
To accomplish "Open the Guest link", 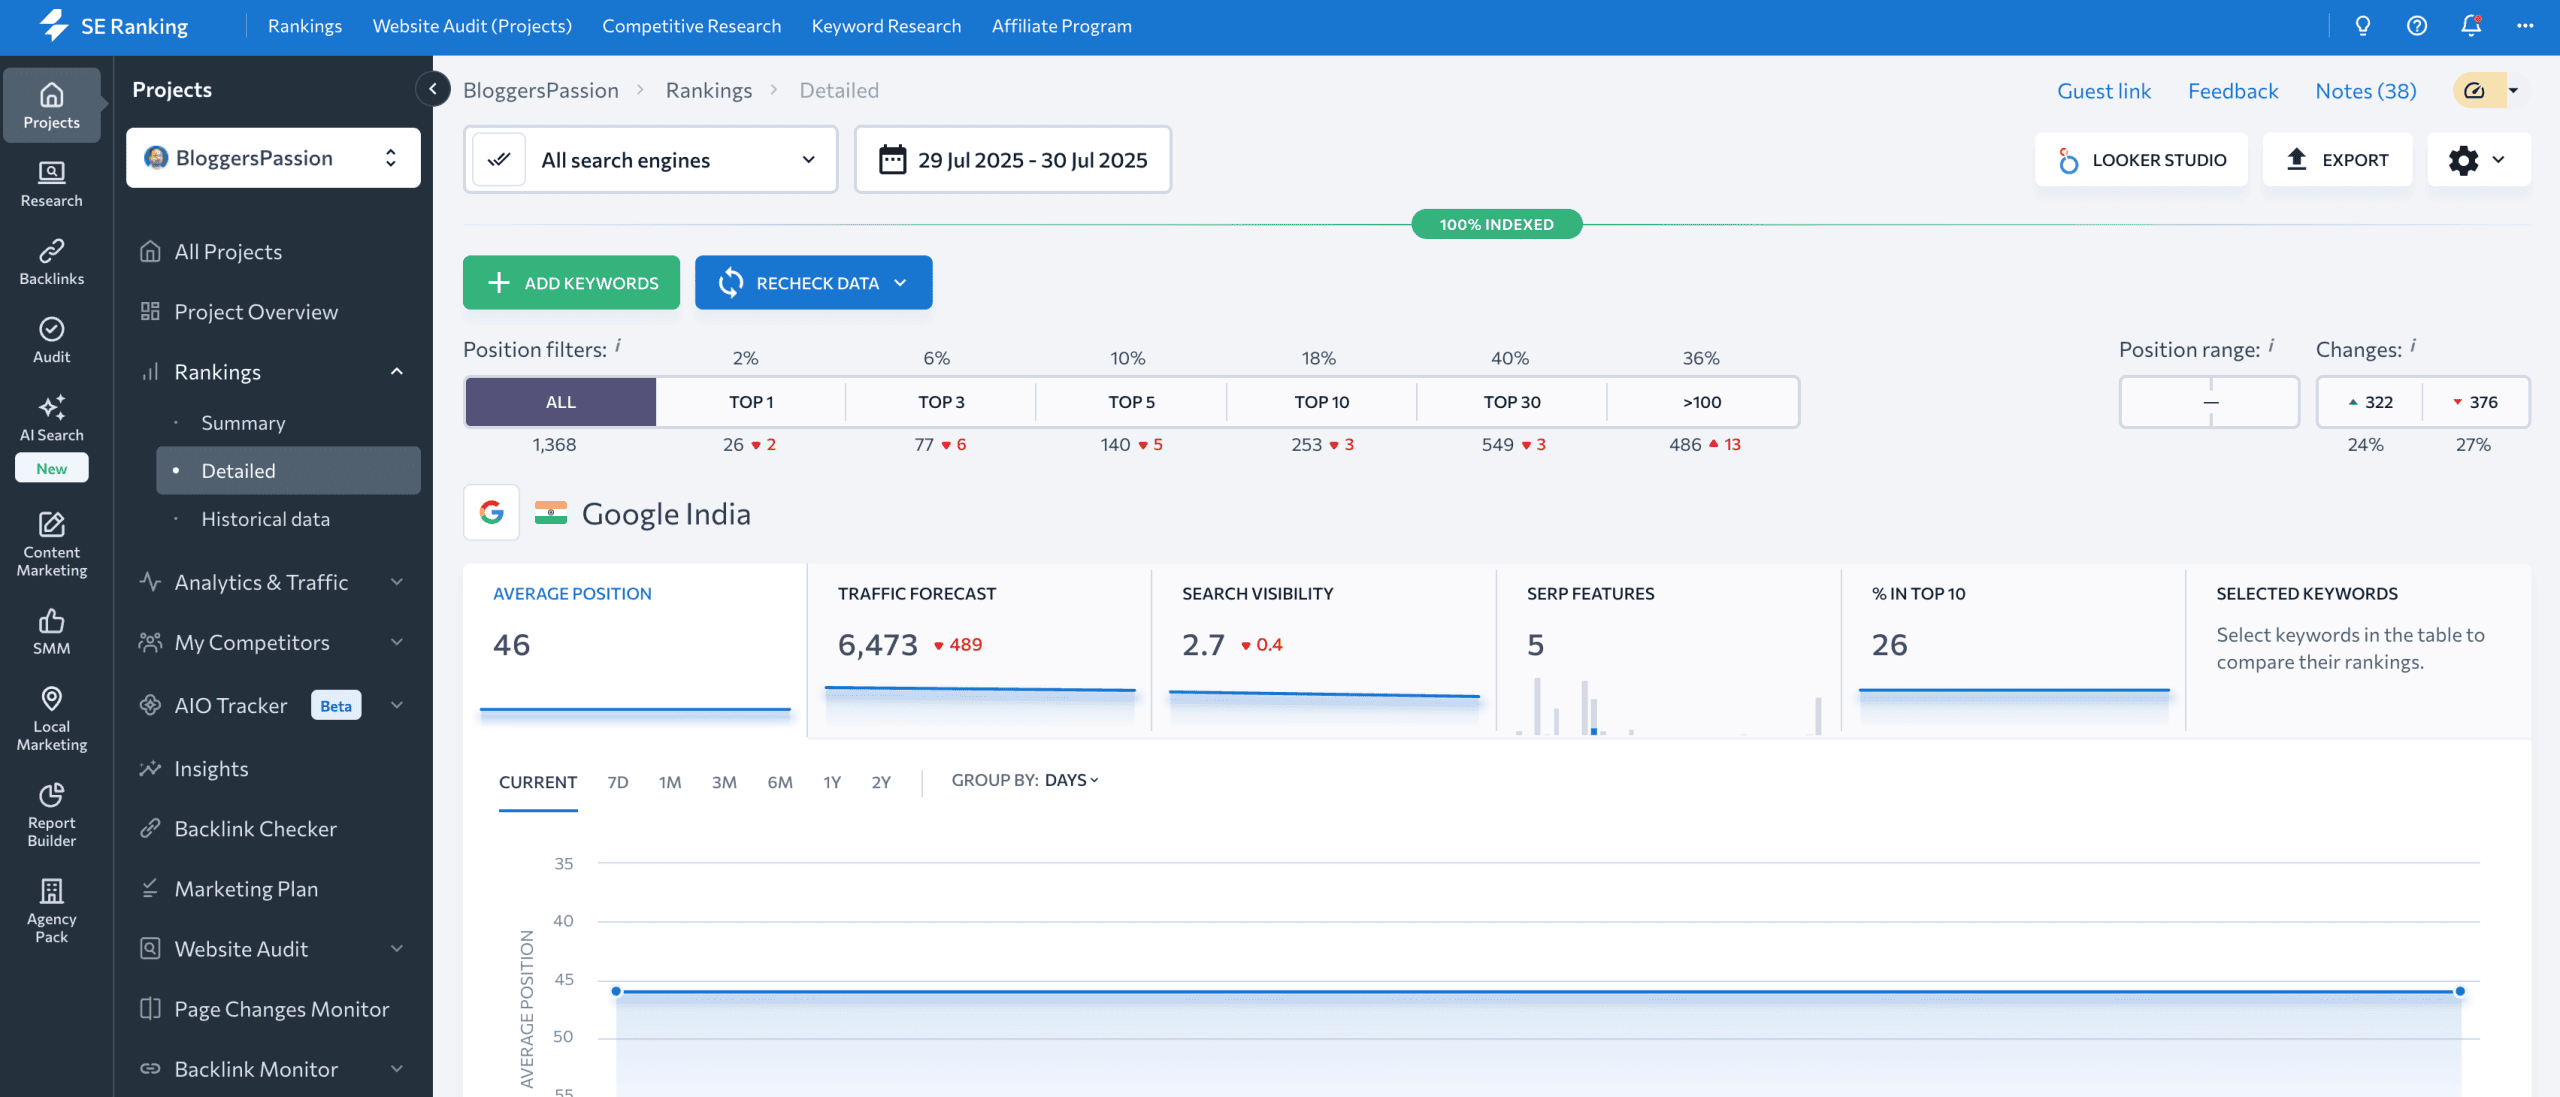I will [x=2104, y=91].
